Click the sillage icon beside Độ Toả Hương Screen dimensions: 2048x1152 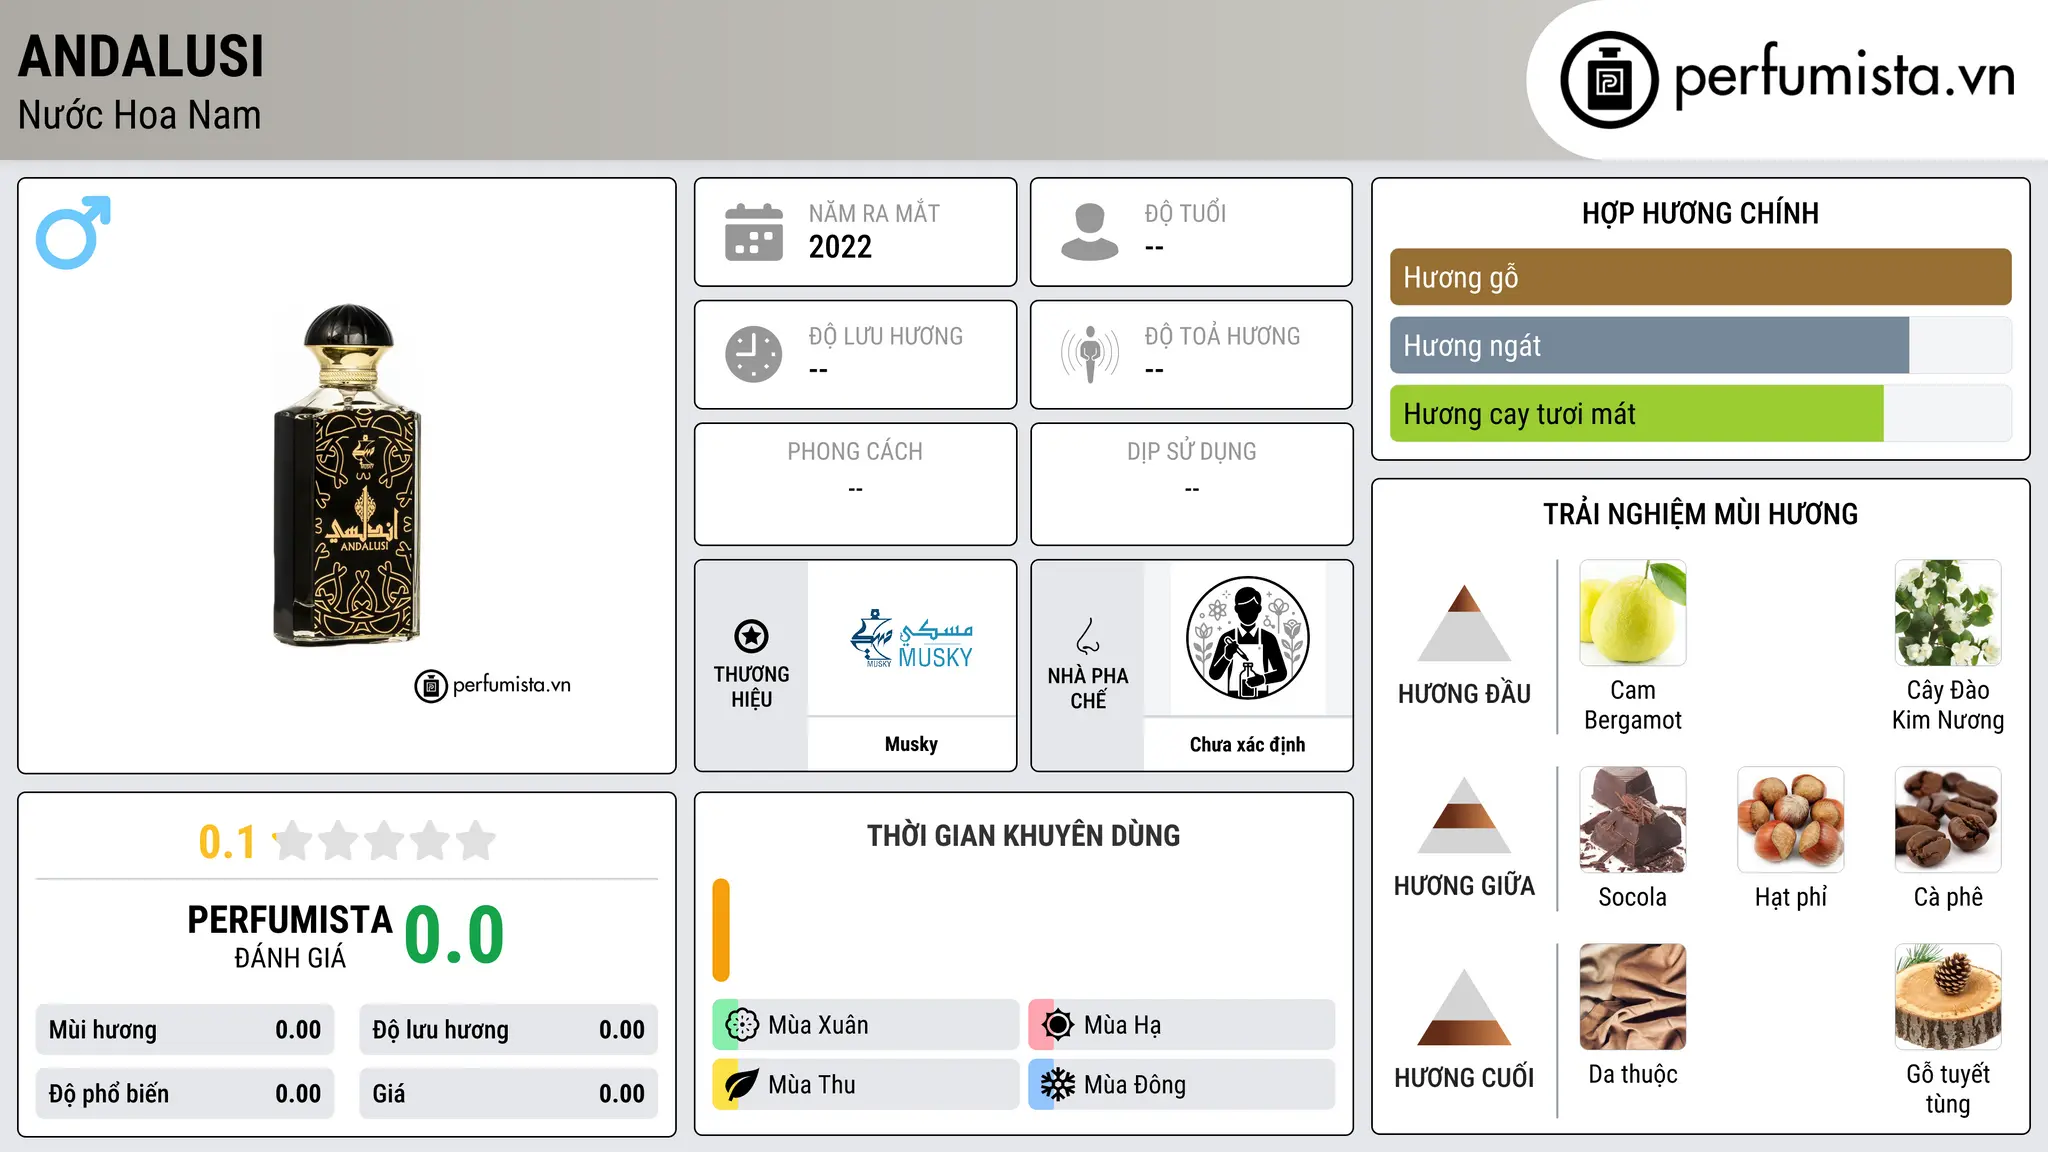point(1090,354)
